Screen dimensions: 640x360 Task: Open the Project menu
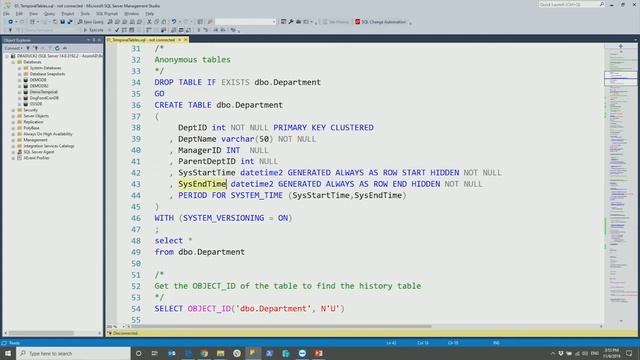pyautogui.click(x=68, y=13)
